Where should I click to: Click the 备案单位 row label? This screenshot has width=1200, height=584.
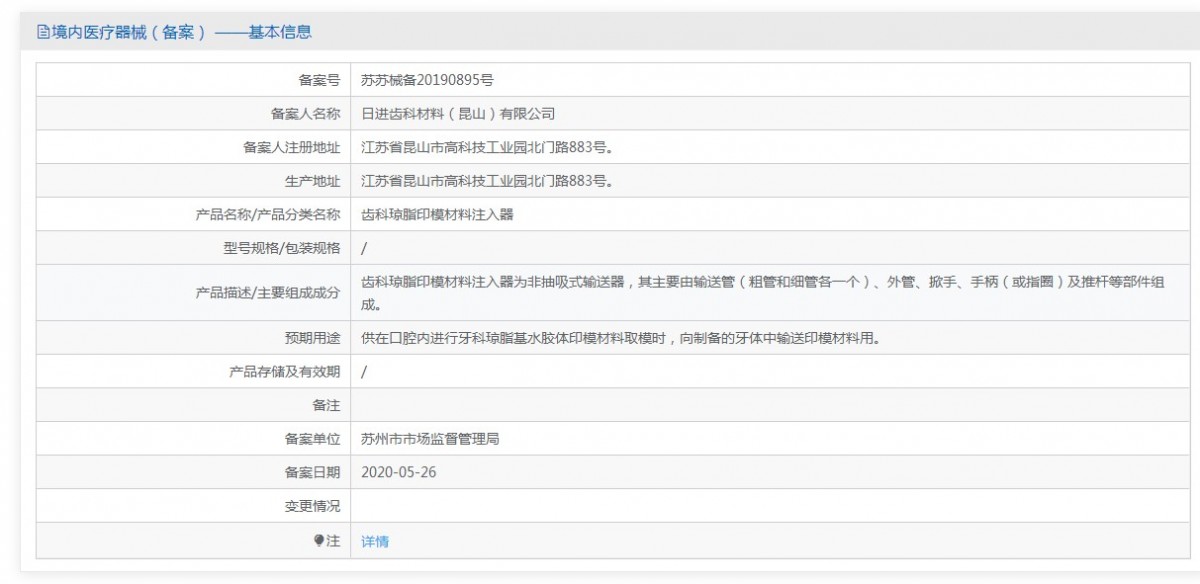pyautogui.click(x=312, y=439)
